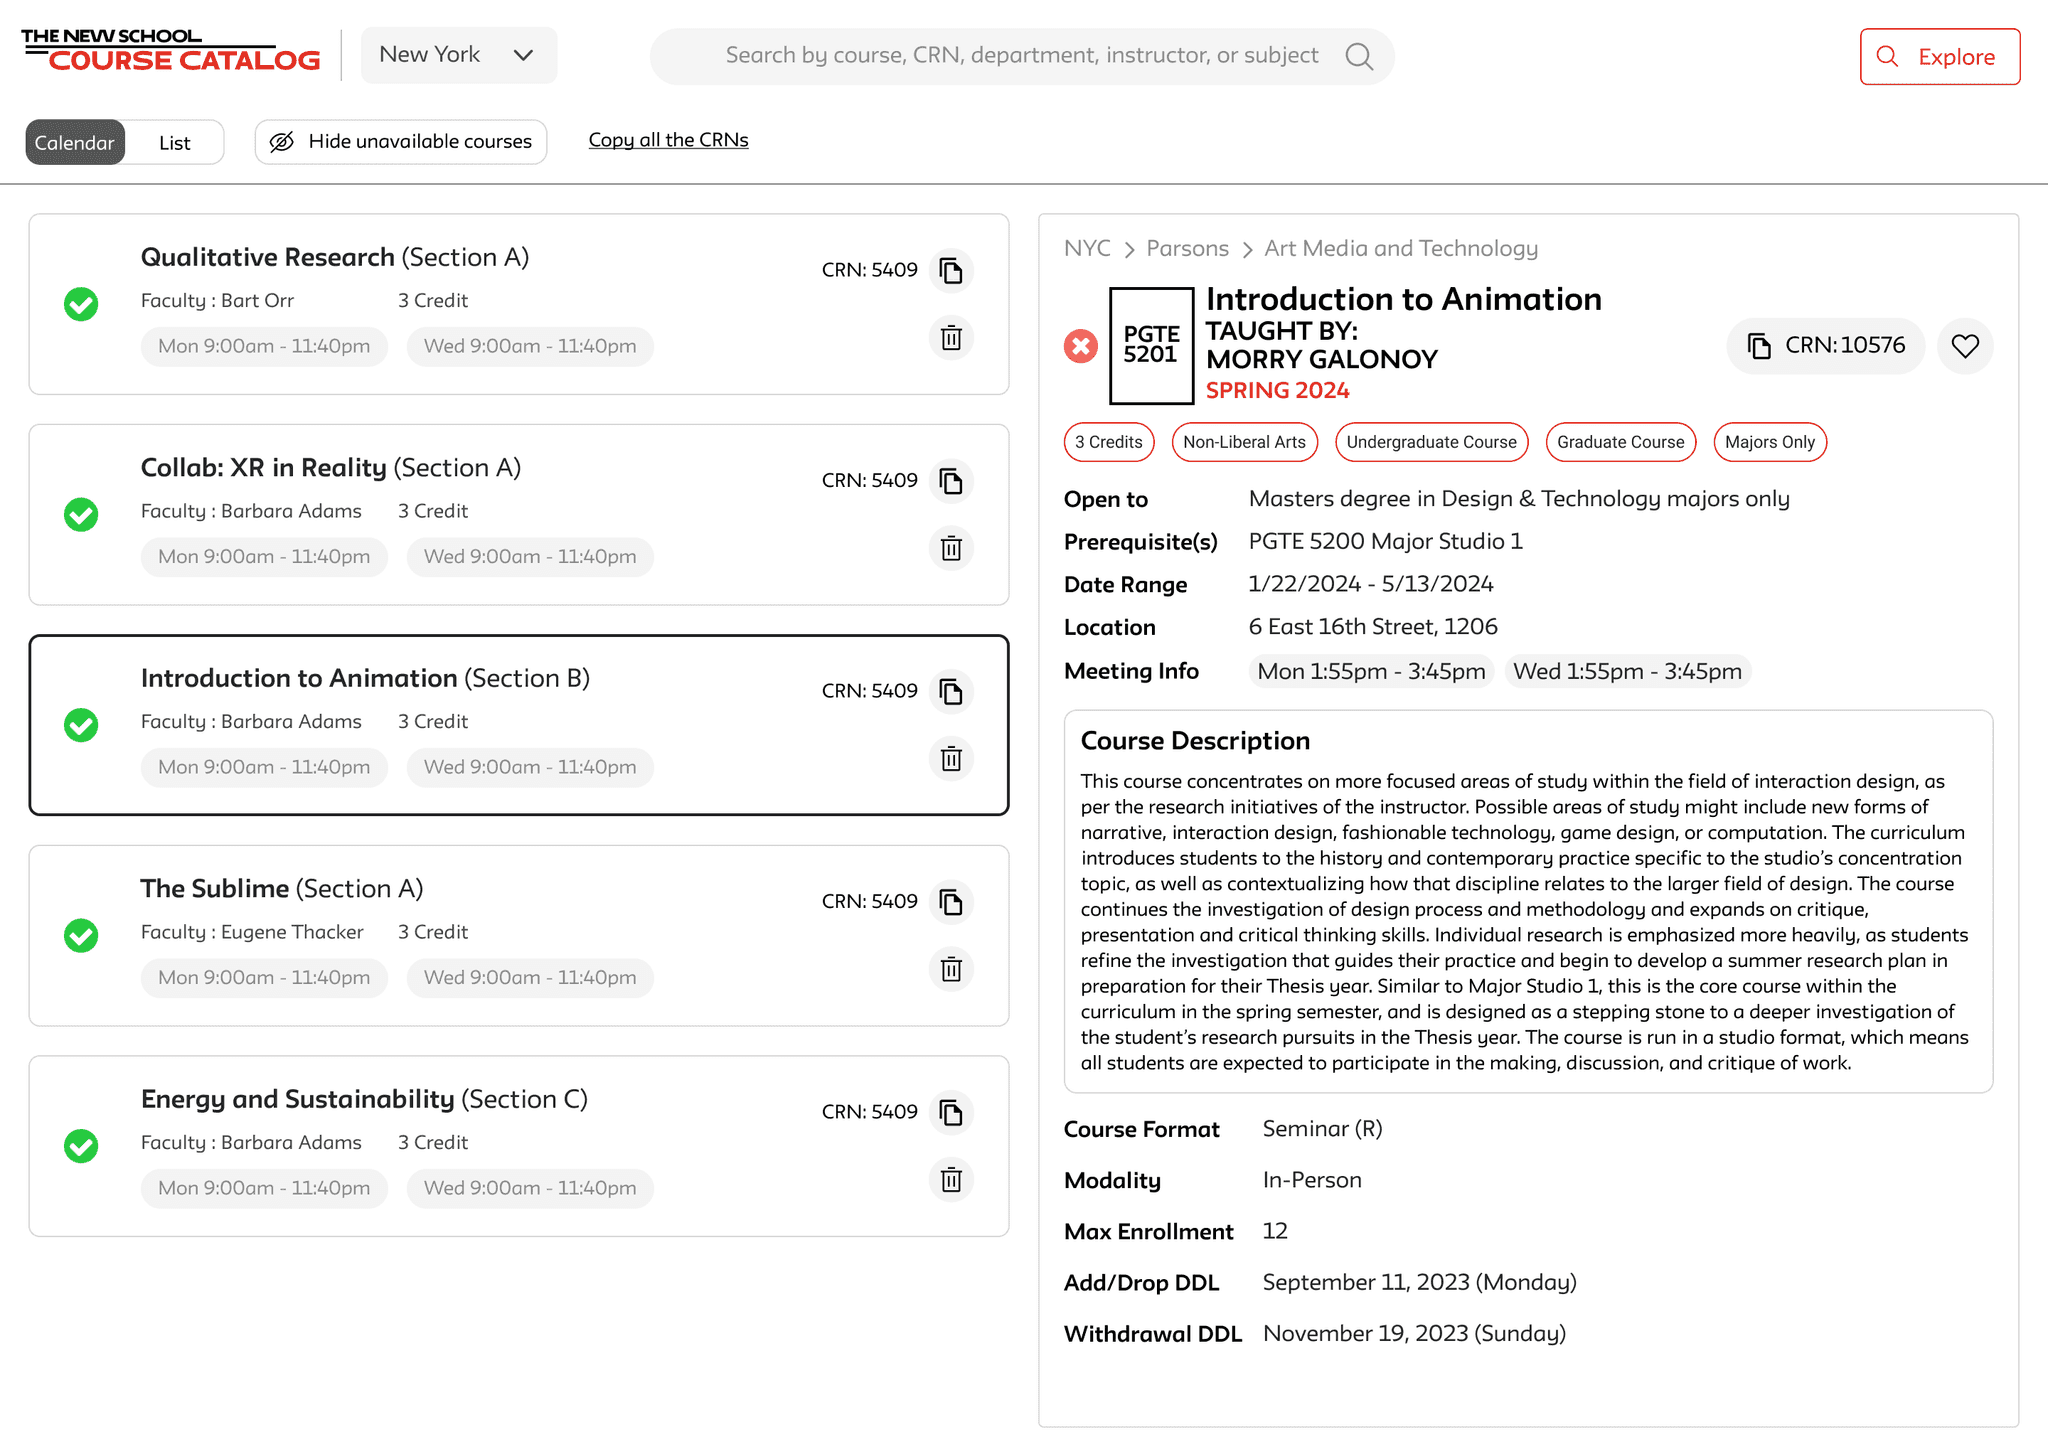Viewport: 2048px width, 1456px height.
Task: Click Faculty : Eugene Thacker text
Action: [252, 932]
